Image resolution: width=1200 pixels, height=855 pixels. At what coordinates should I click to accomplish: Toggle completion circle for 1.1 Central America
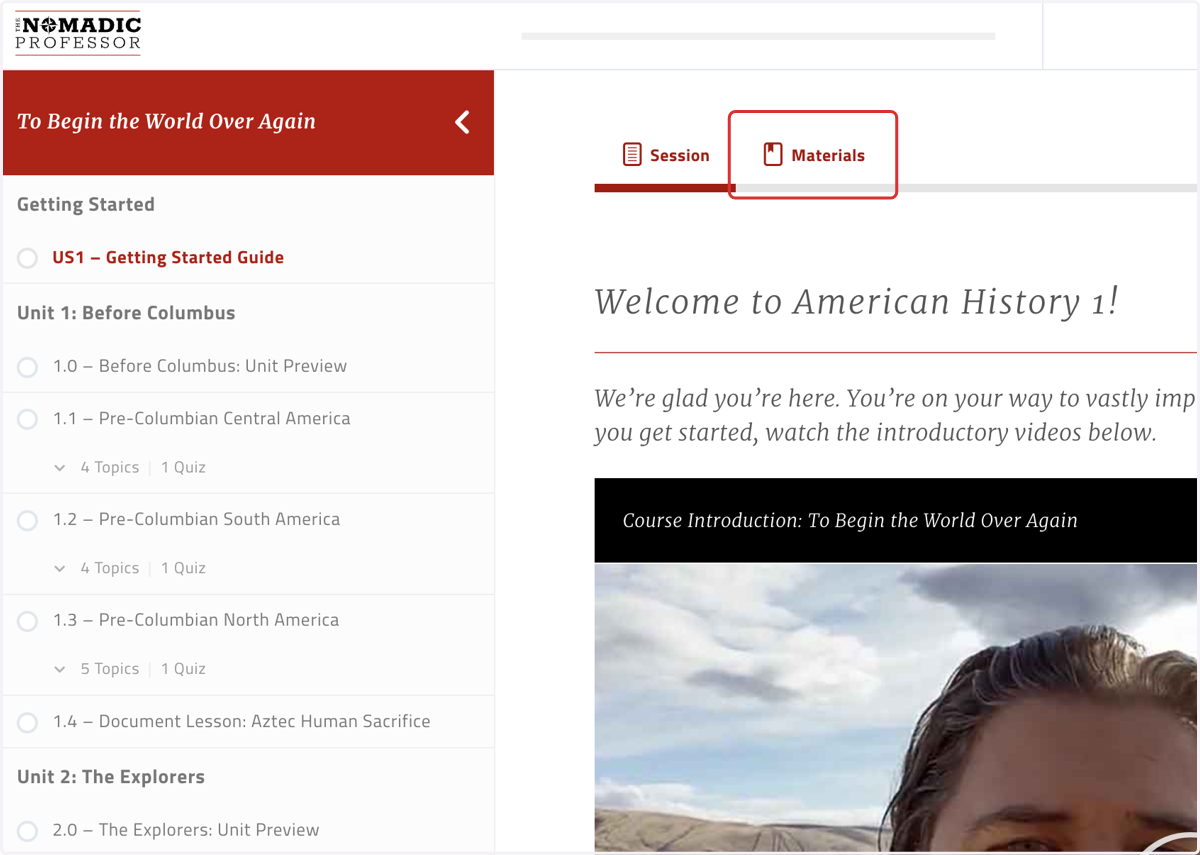tap(28, 419)
